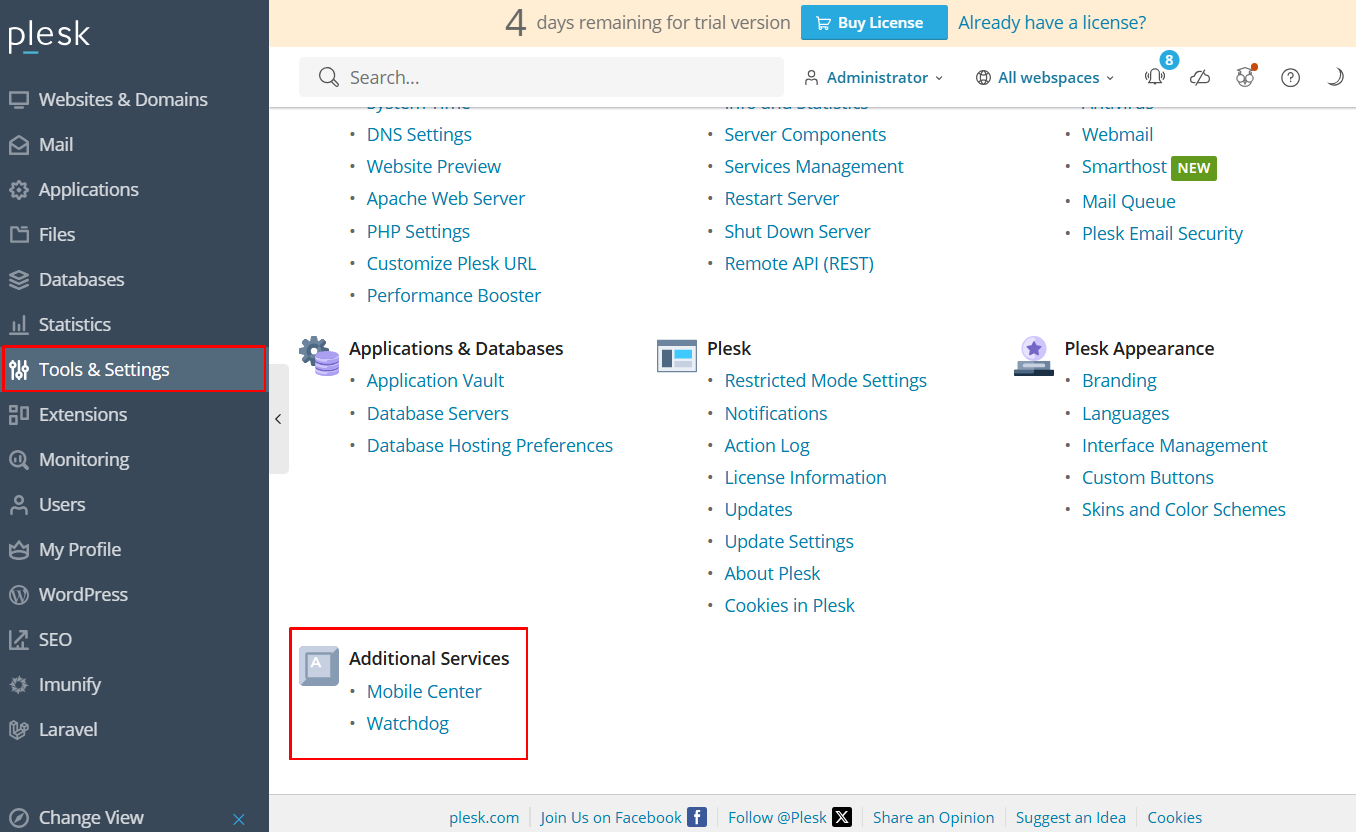Screen dimensions: 1356x832
Task: Click the Buy License button
Action: [874, 23]
